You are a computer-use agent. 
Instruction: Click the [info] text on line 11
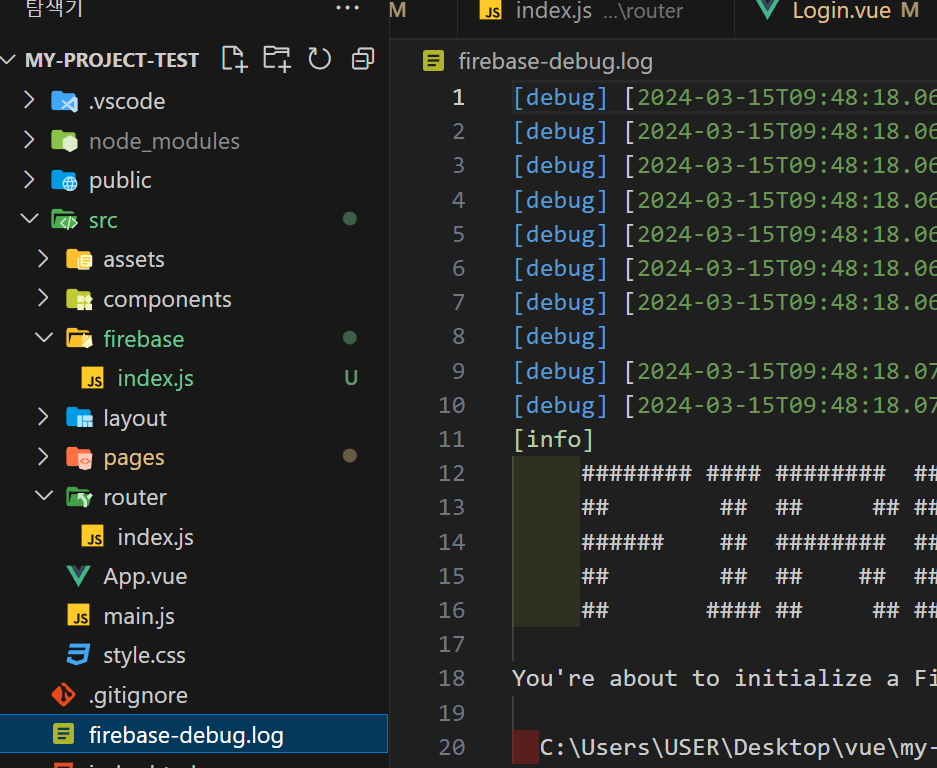pos(553,440)
